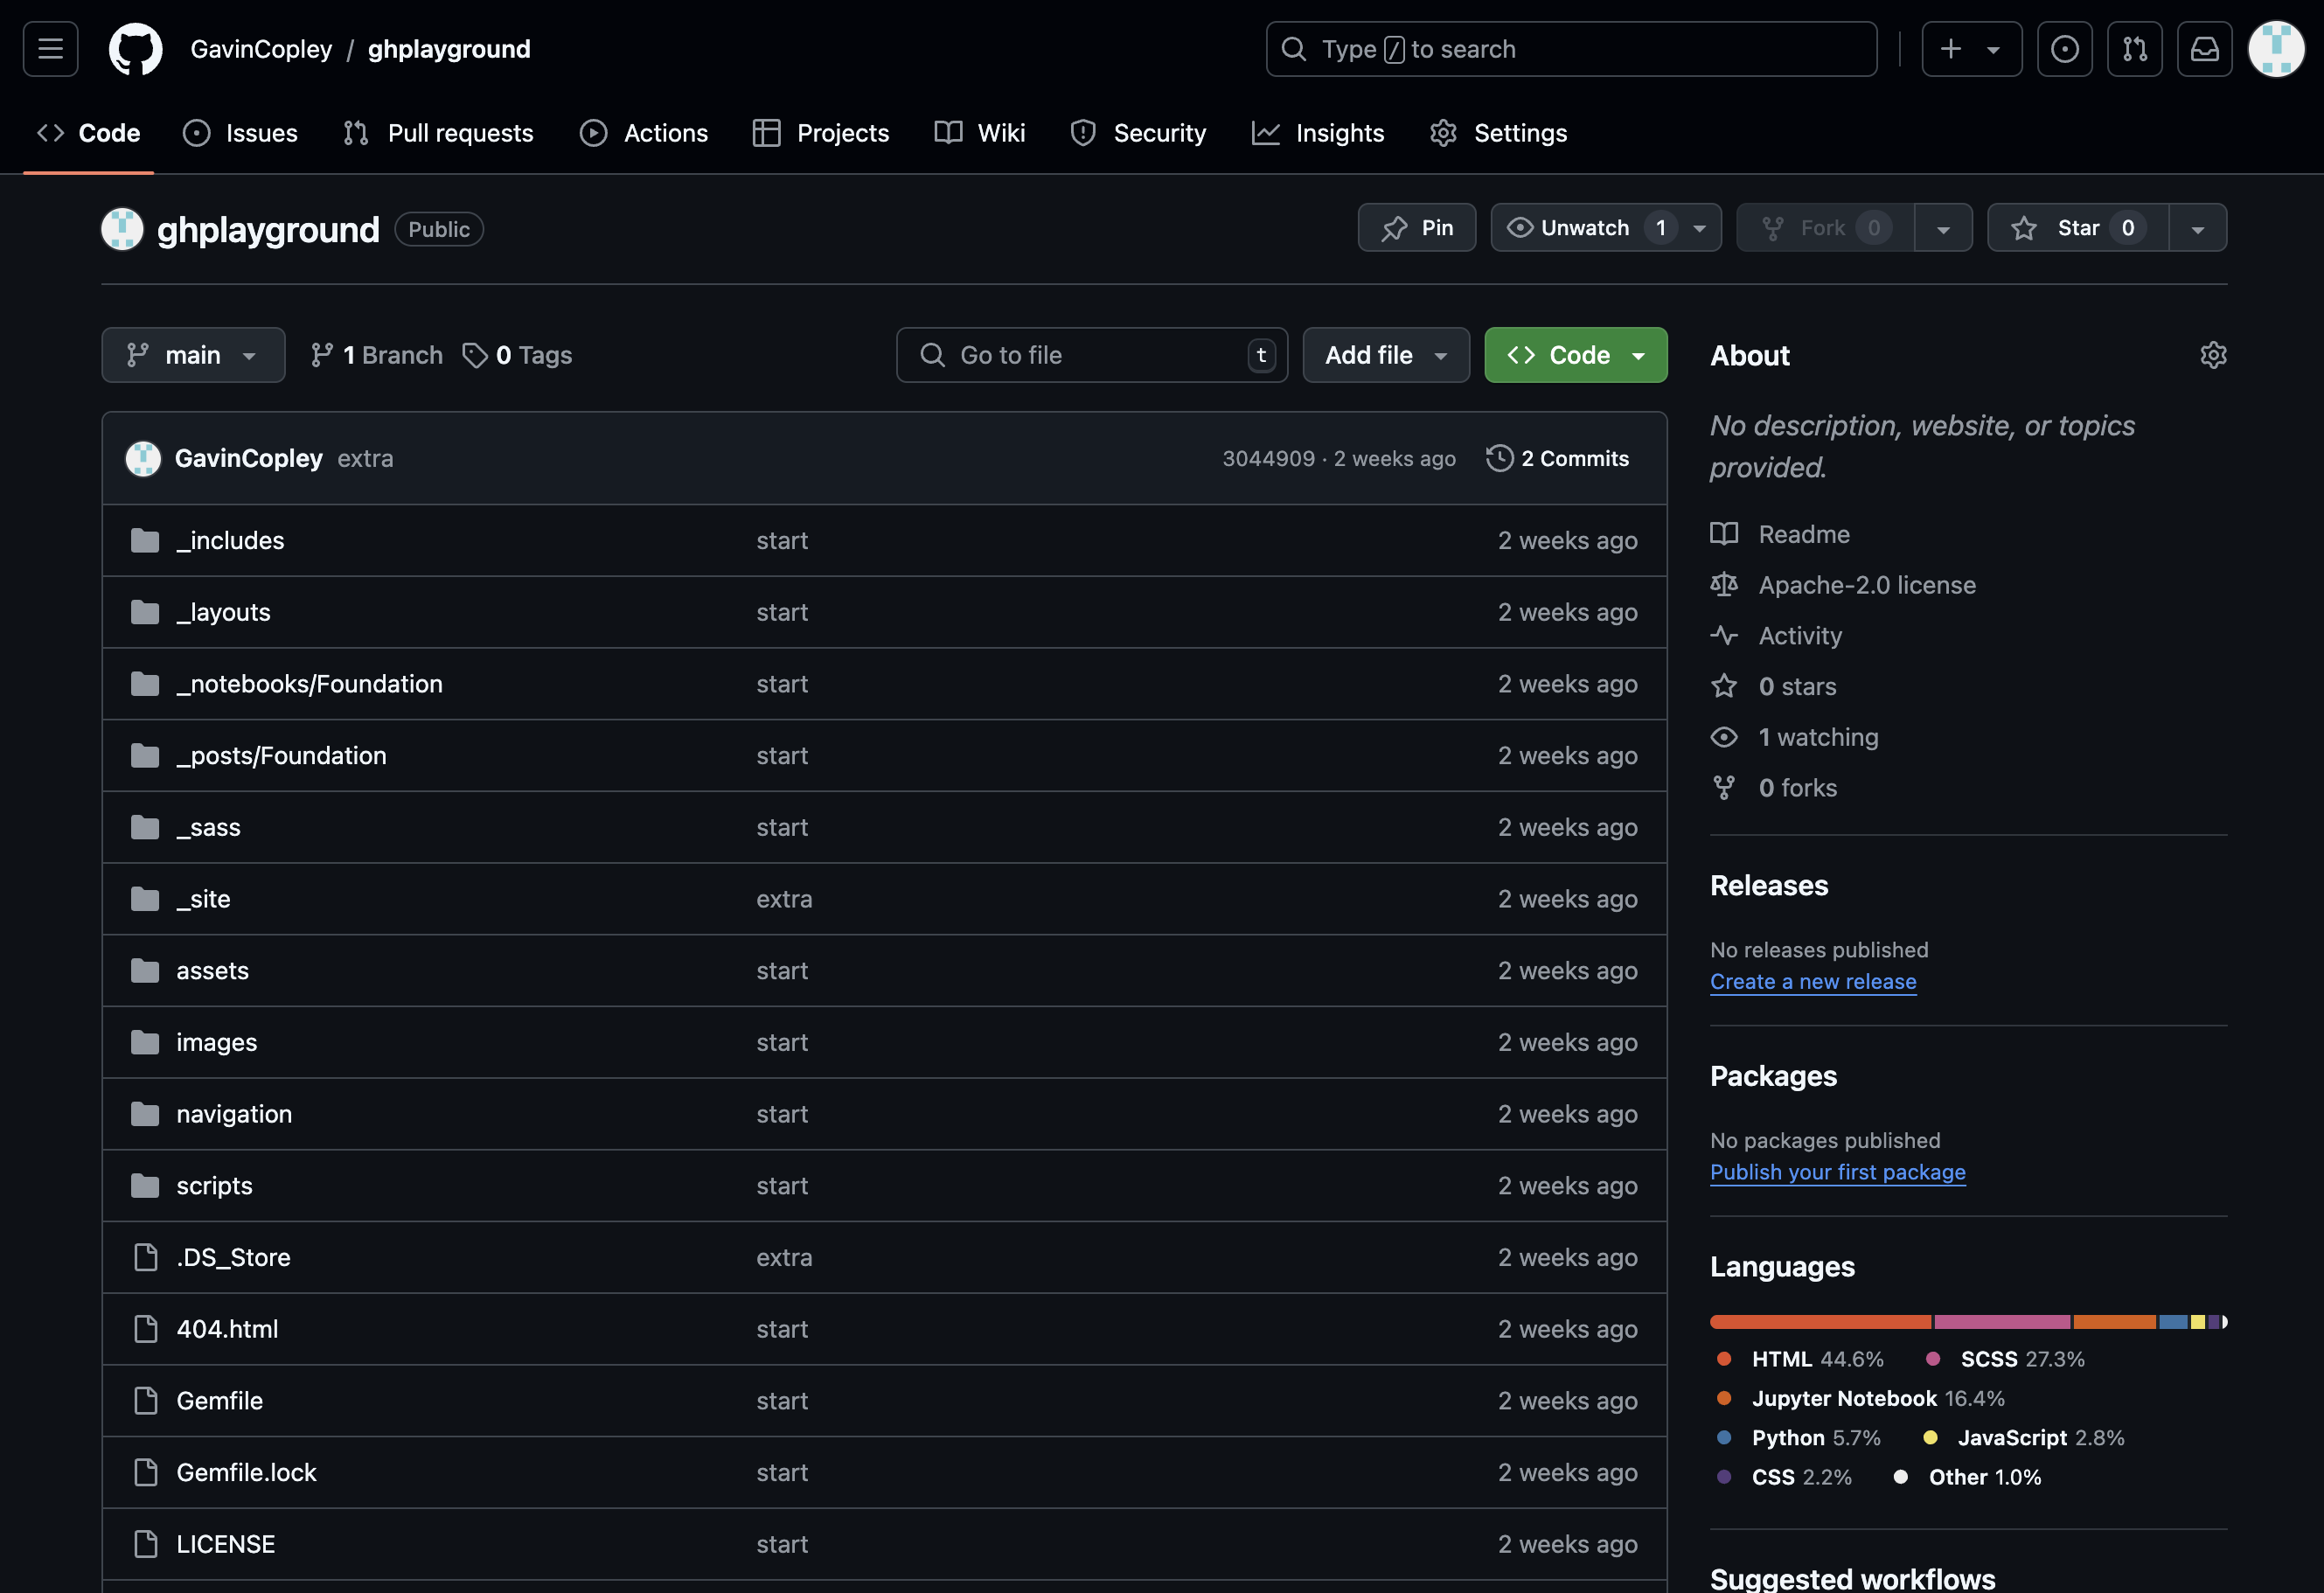View the 0 stars link

[x=1773, y=686]
